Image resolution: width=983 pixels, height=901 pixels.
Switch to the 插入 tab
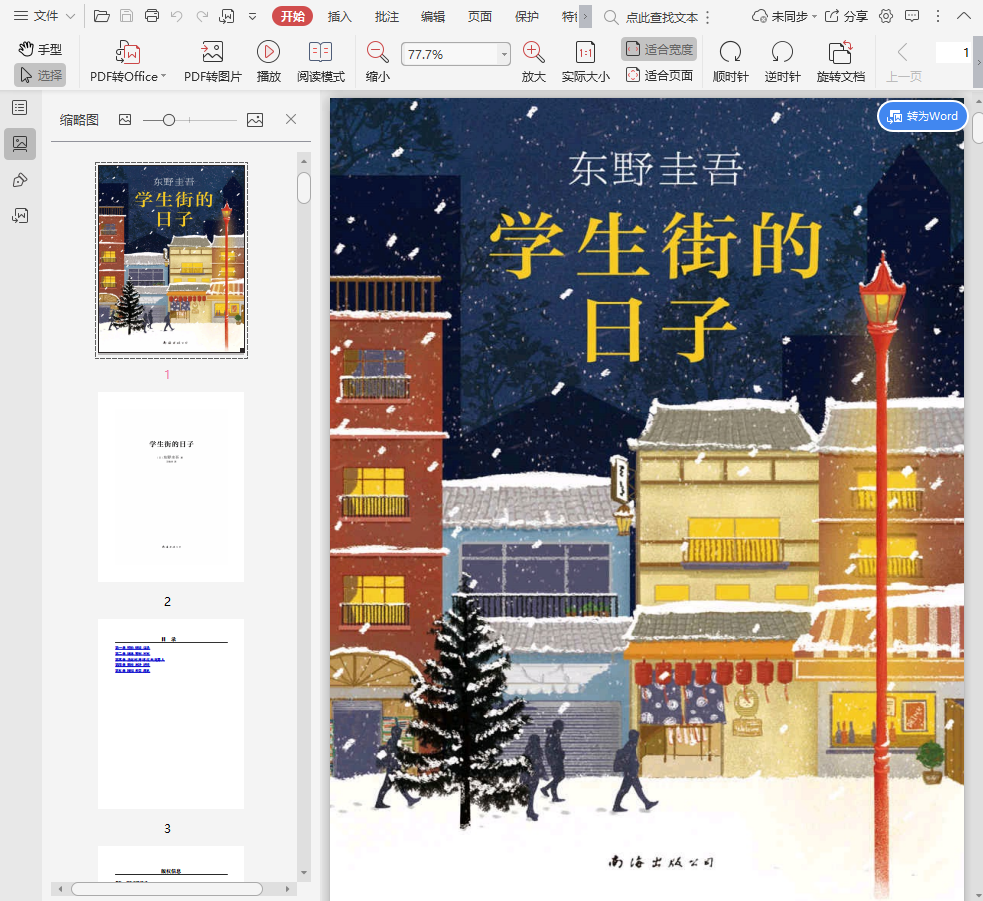click(x=340, y=17)
